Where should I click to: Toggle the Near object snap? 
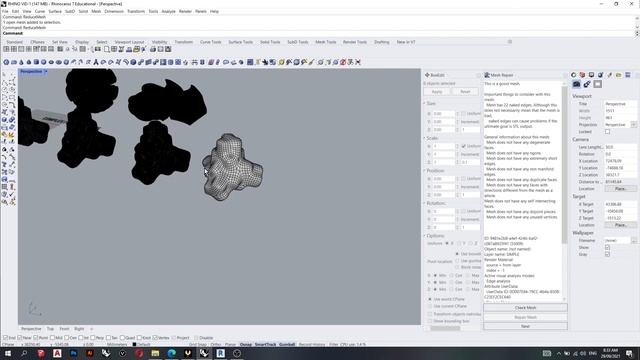coord(20,338)
